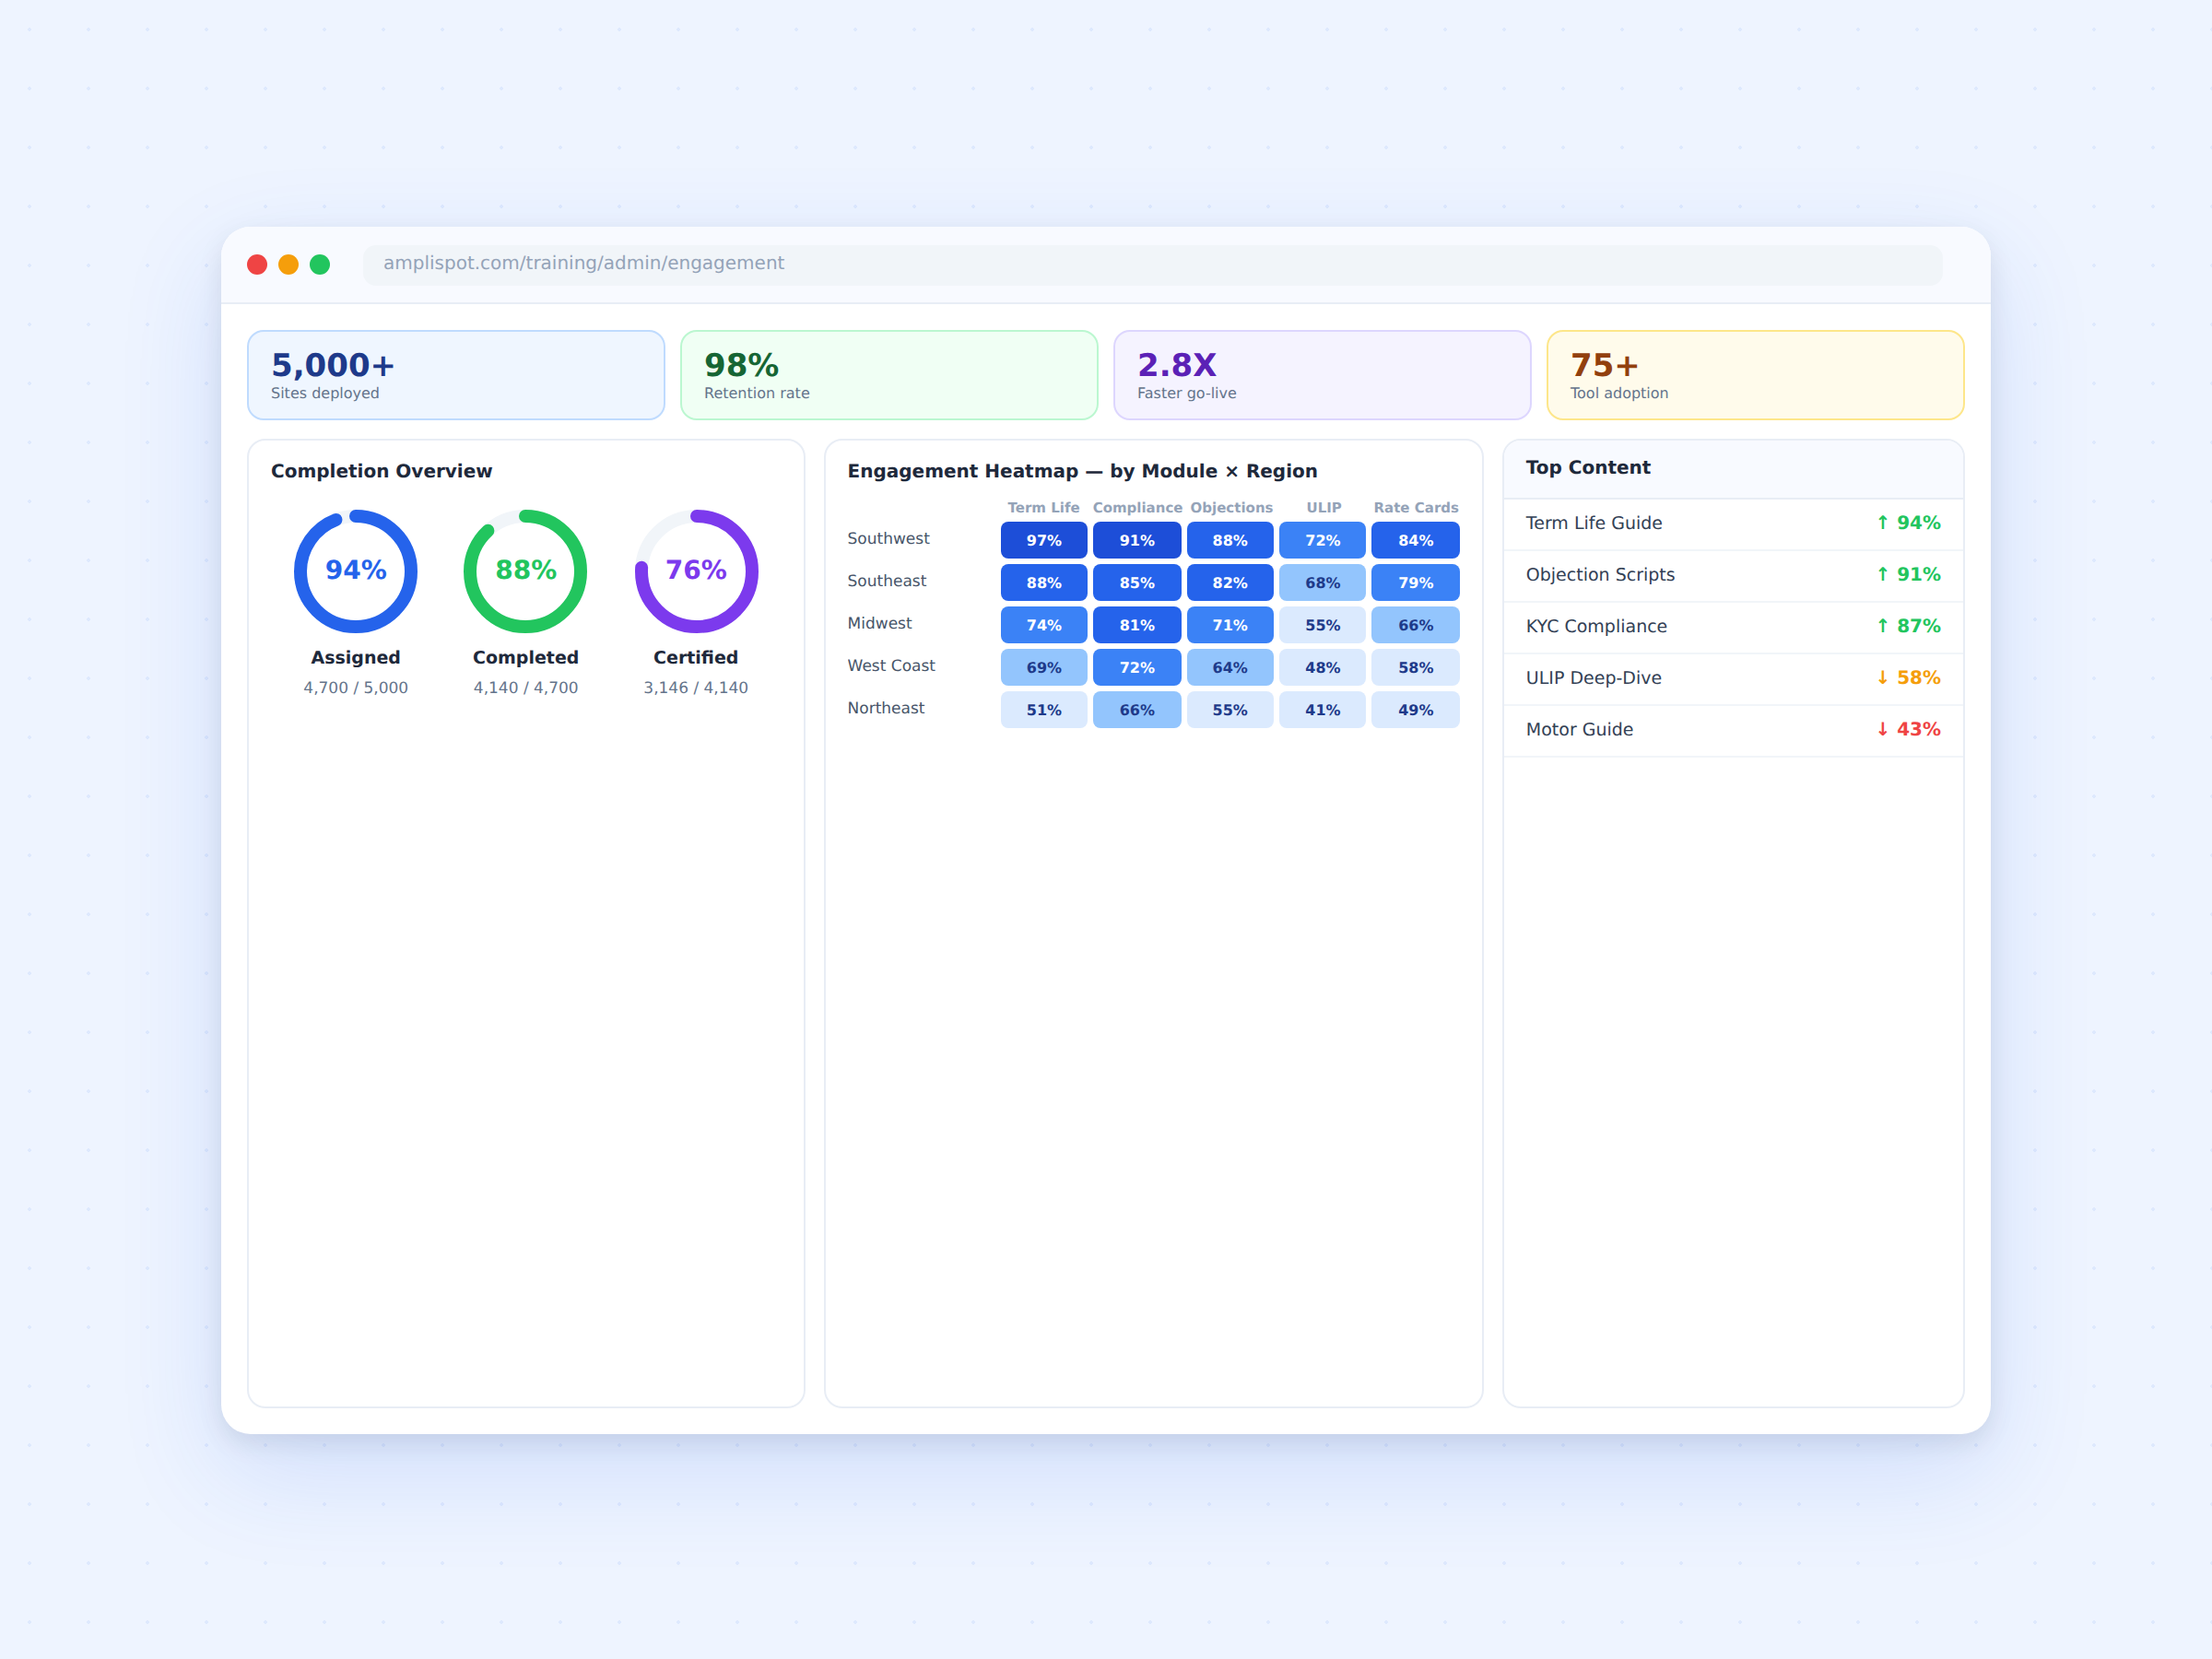Click Southeast ULIP cell 68%
Viewport: 2212px width, 1659px height.
click(x=1323, y=583)
